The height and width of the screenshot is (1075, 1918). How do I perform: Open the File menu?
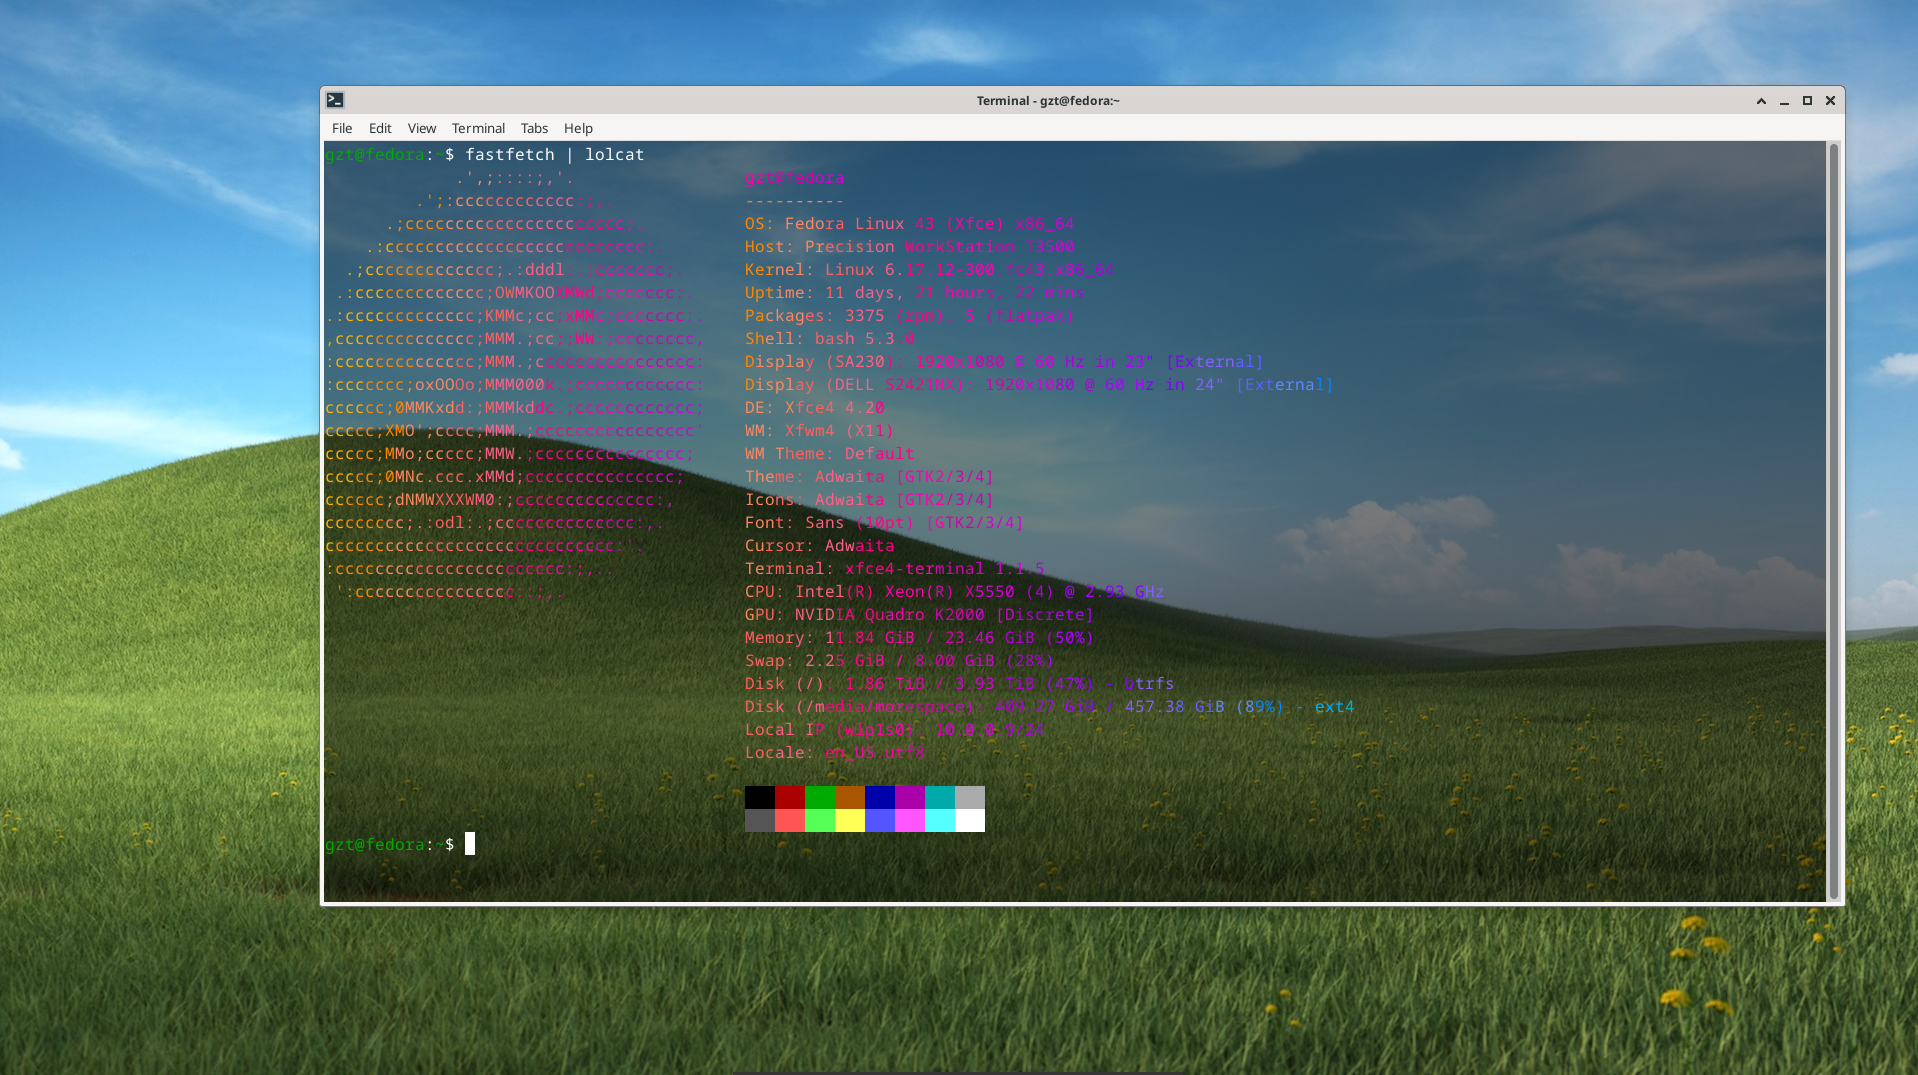pos(342,128)
